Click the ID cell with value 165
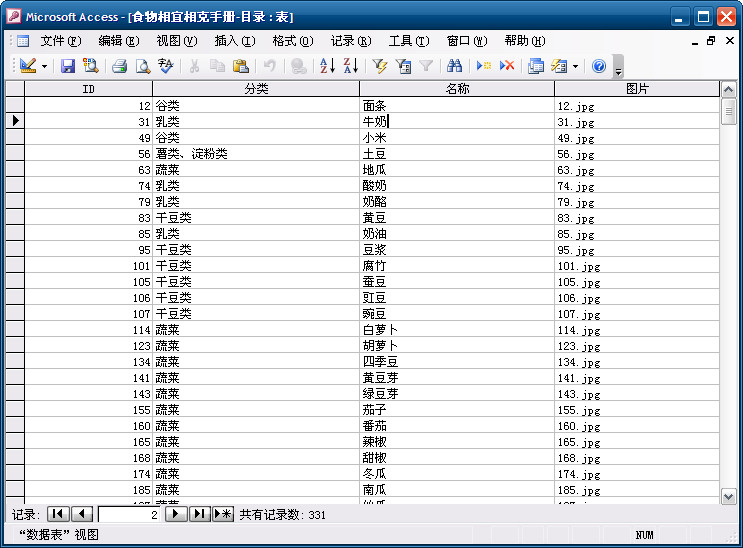This screenshot has width=743, height=548. (89, 442)
